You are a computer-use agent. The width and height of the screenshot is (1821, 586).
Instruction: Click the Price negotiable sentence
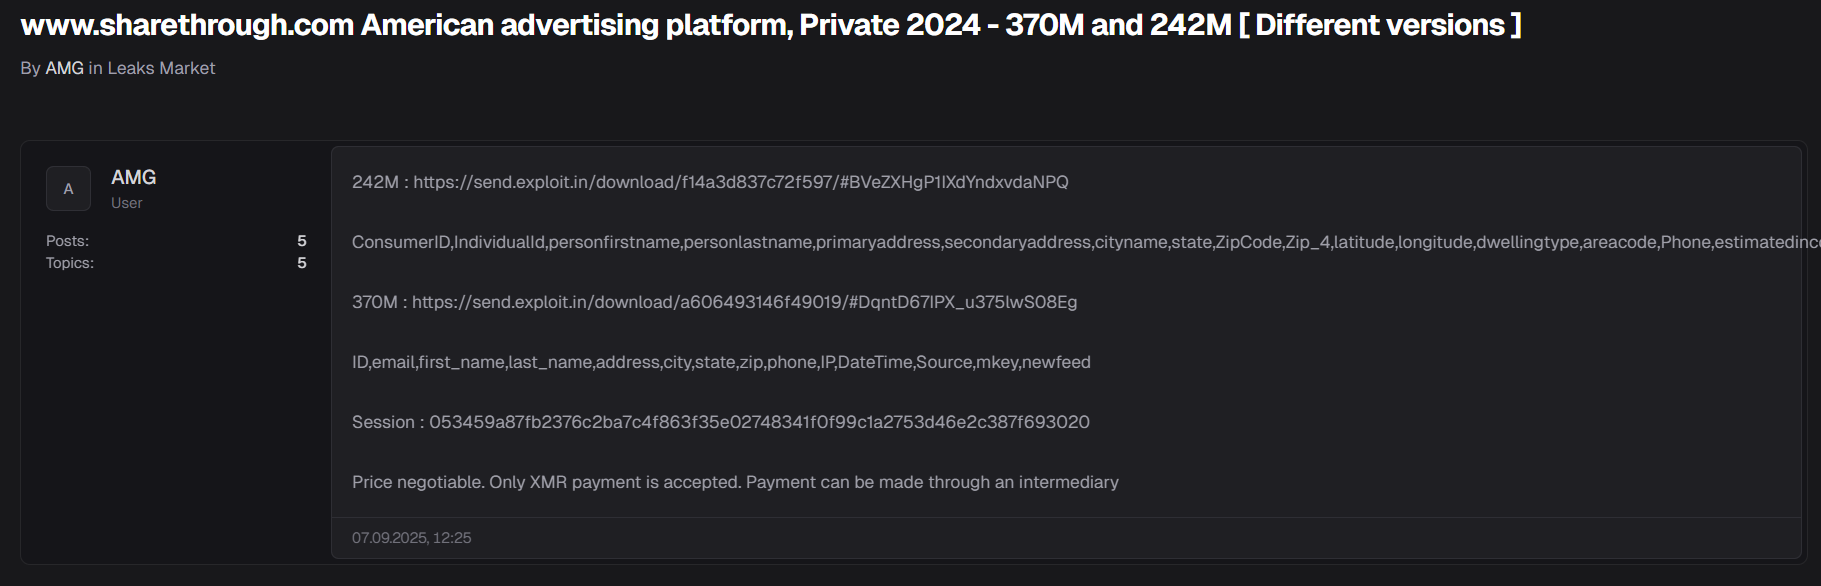[735, 482]
